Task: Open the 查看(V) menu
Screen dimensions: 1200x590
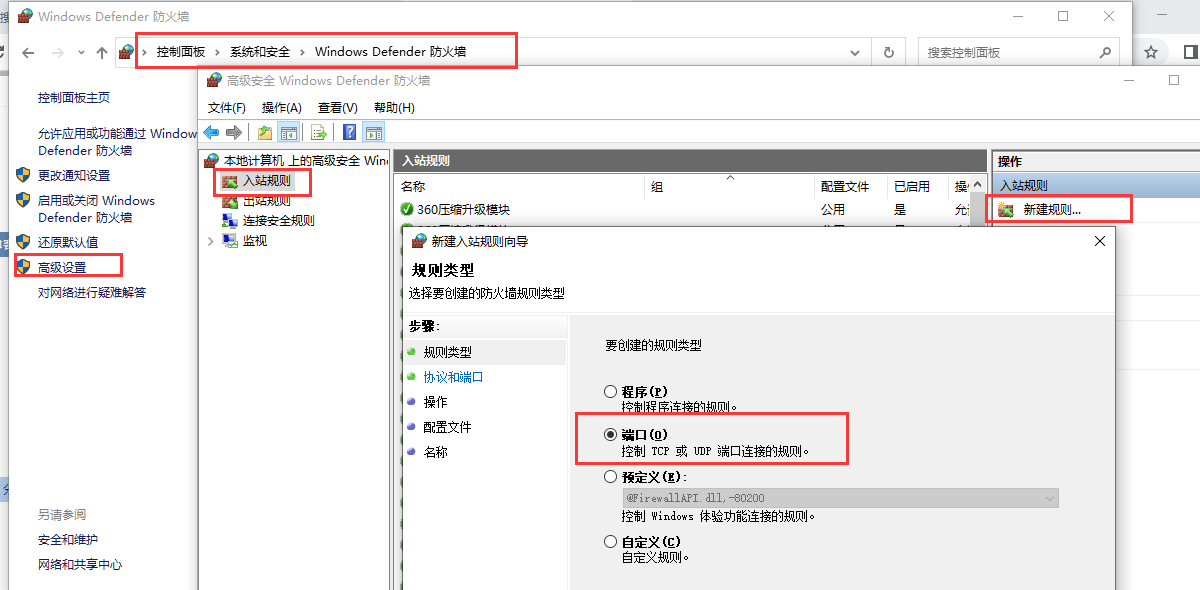Action: coord(338,108)
